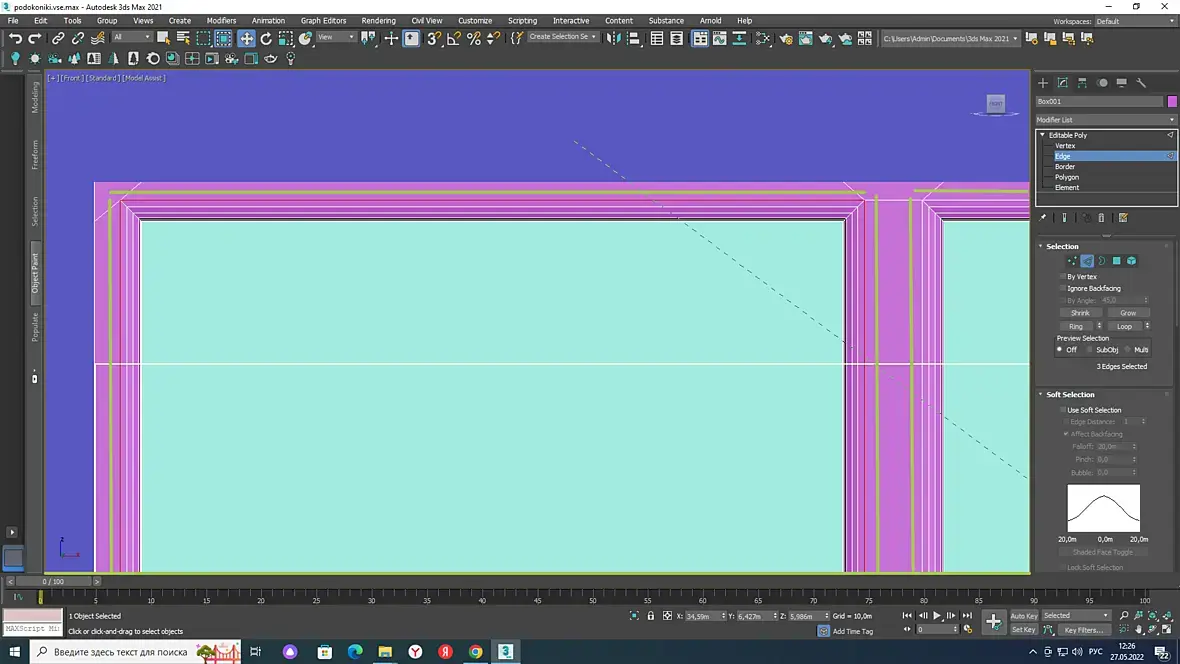The image size is (1180, 664).
Task: Activate the Select and Scale tool
Action: point(285,38)
